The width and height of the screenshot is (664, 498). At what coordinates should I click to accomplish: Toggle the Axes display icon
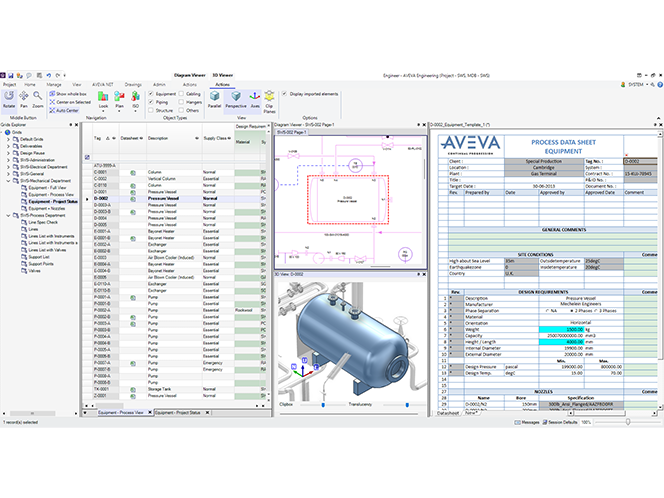coord(255,99)
